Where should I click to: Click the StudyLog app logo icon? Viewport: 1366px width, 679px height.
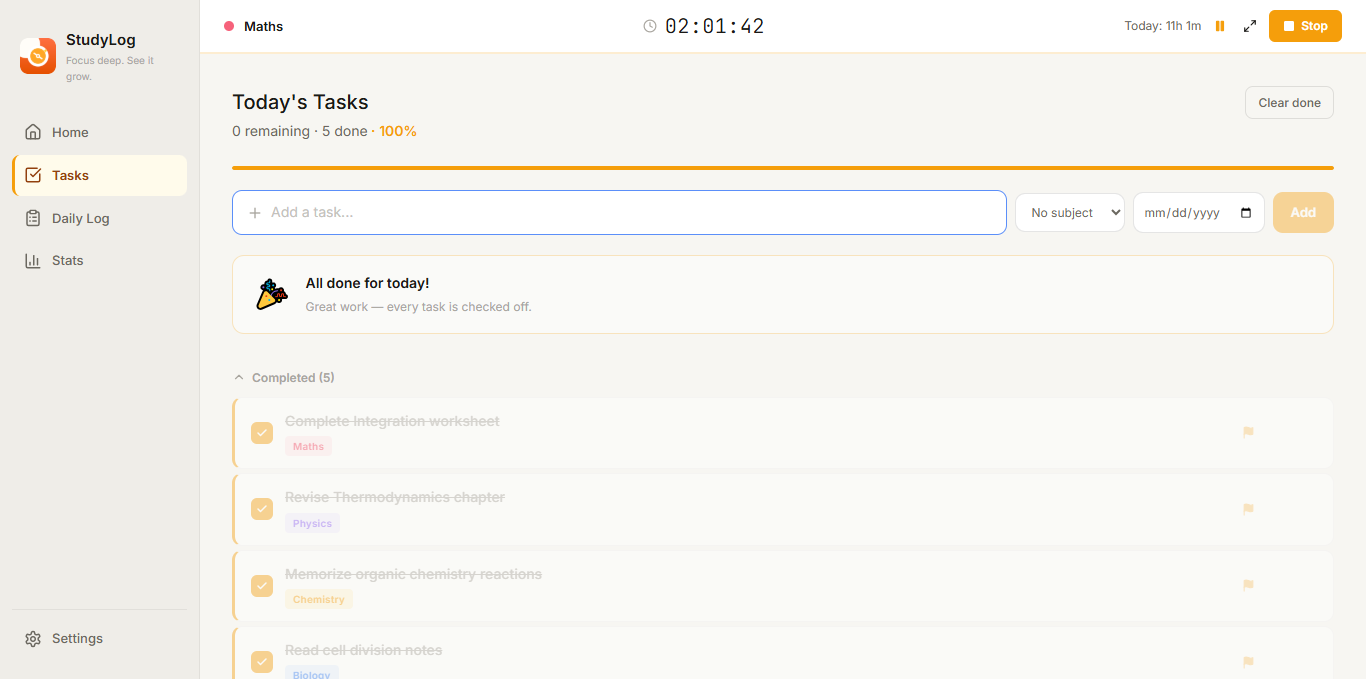click(38, 56)
